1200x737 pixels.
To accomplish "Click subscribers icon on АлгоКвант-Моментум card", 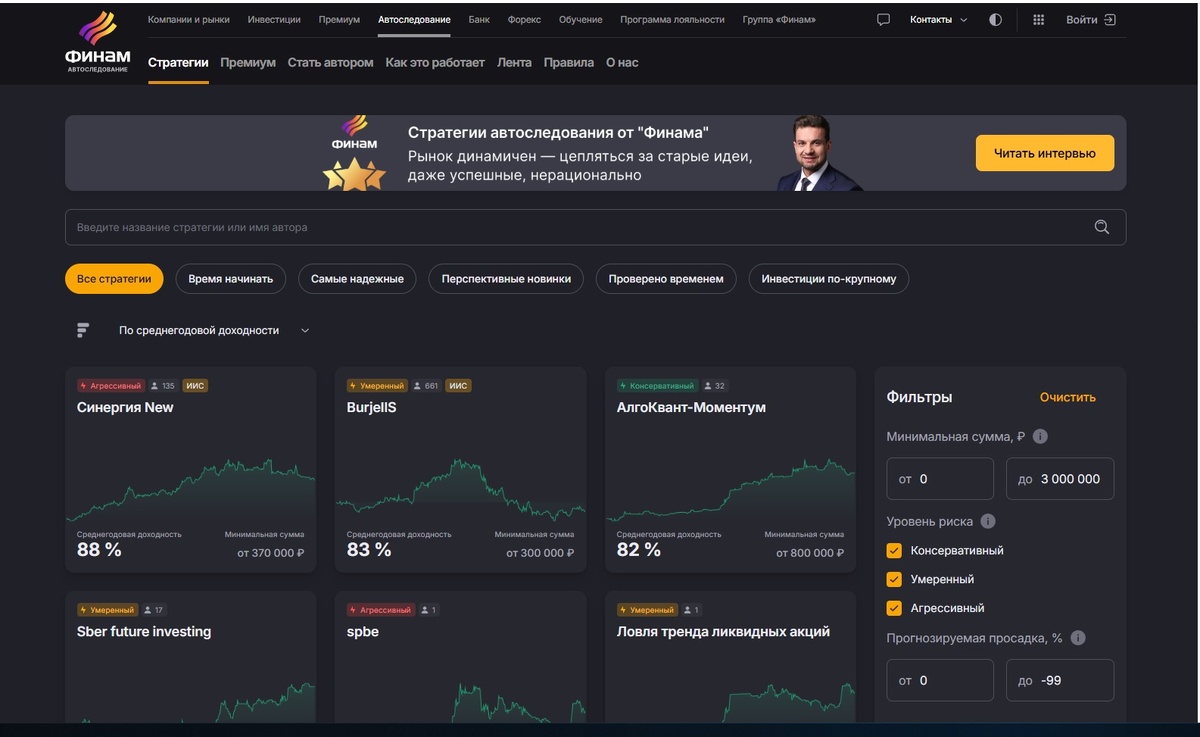I will 708,386.
